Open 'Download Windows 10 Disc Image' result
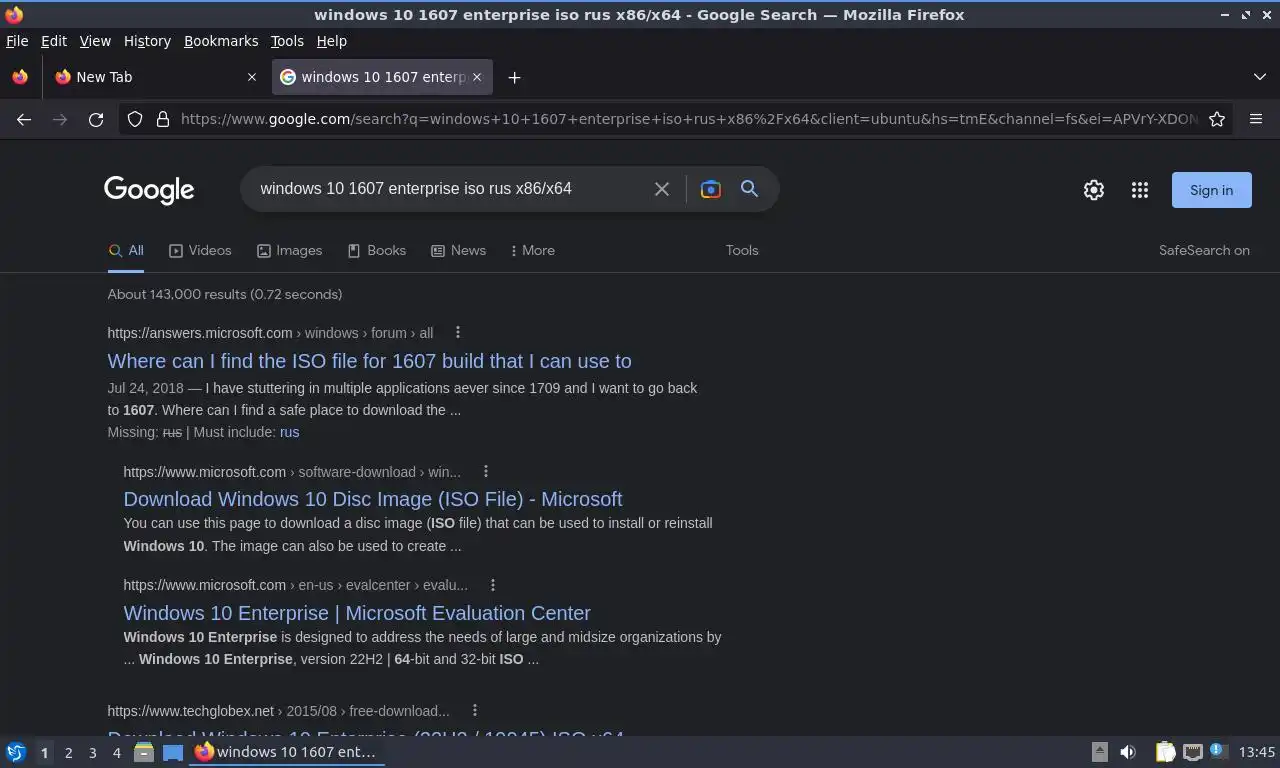Viewport: 1280px width, 768px height. (x=373, y=499)
